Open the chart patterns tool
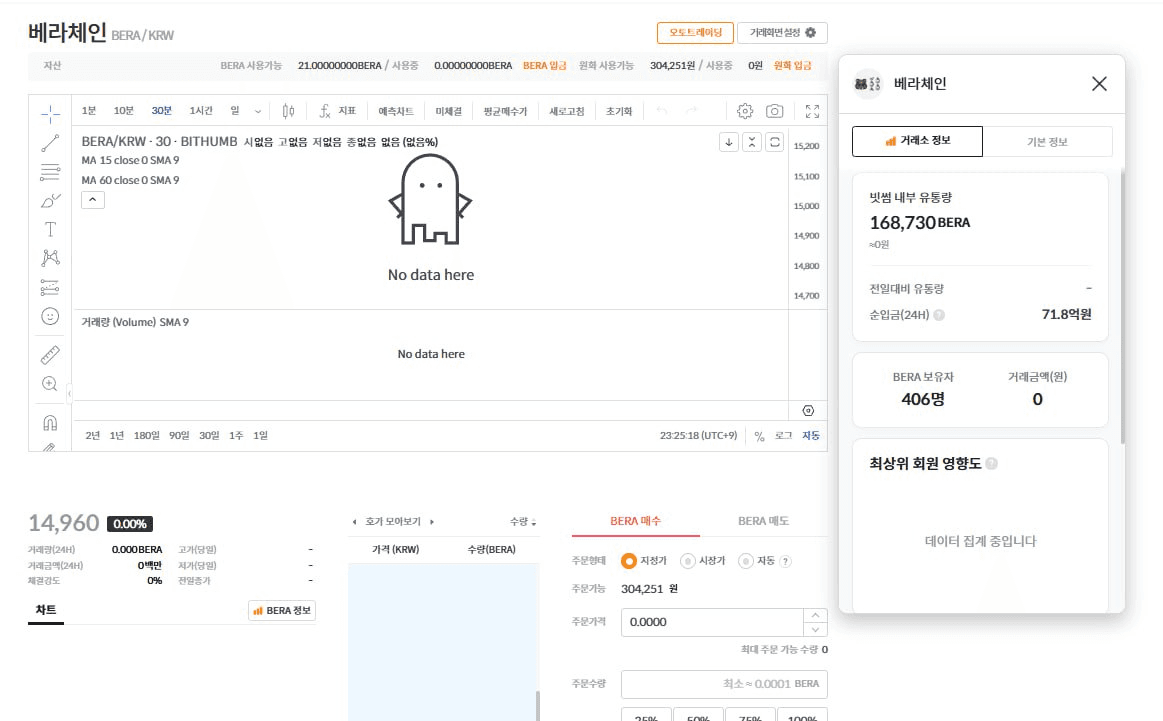 click(x=50, y=258)
